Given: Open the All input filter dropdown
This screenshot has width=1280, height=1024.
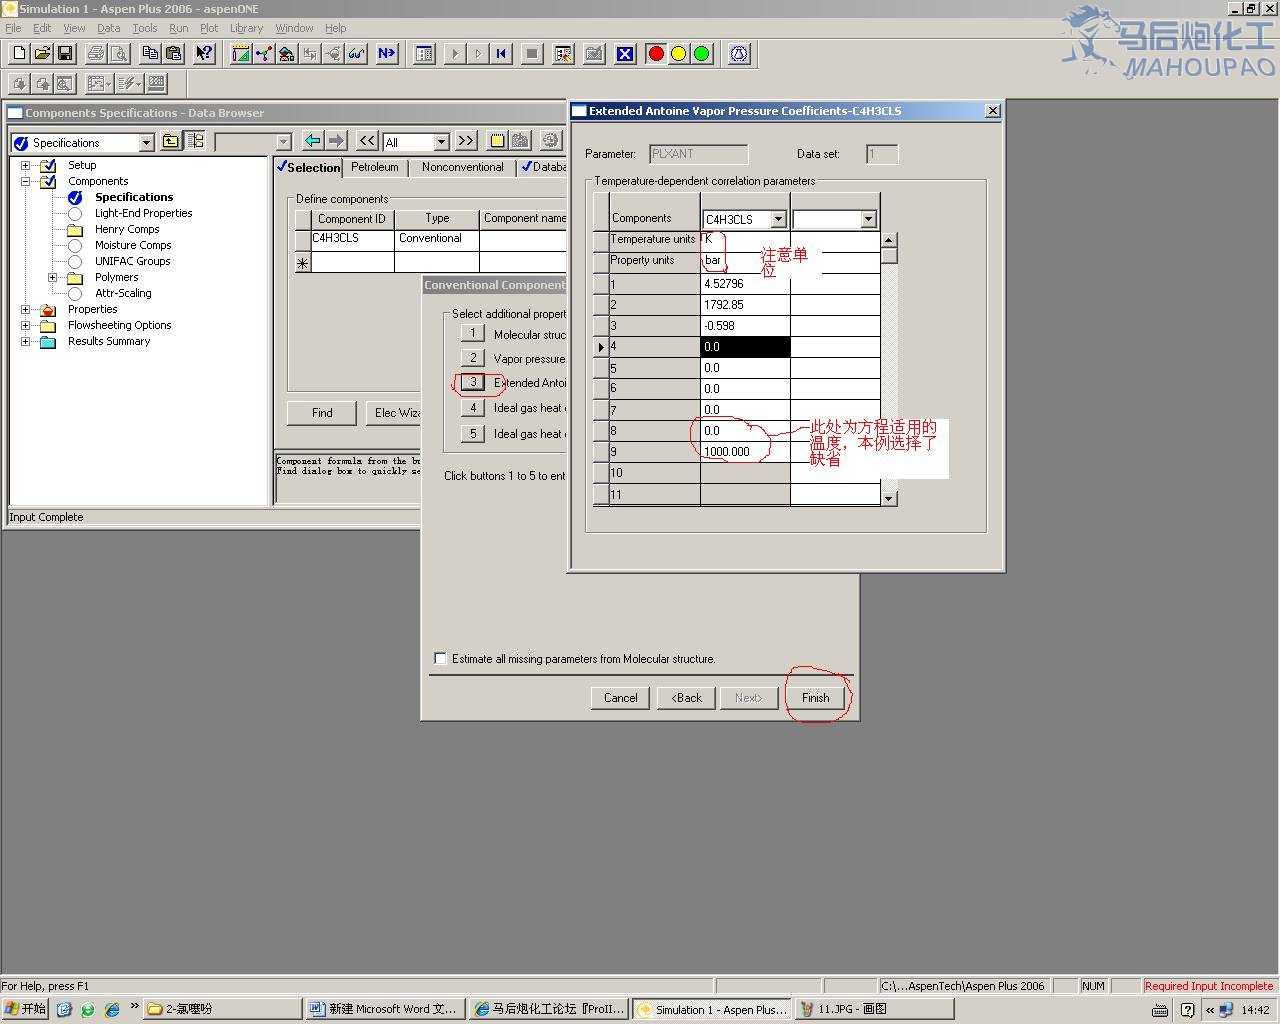Looking at the screenshot, I should (441, 142).
